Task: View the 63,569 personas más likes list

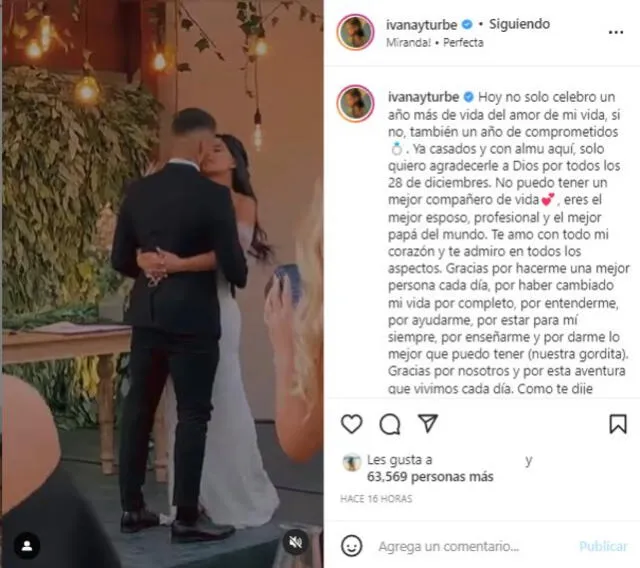Action: (x=430, y=477)
